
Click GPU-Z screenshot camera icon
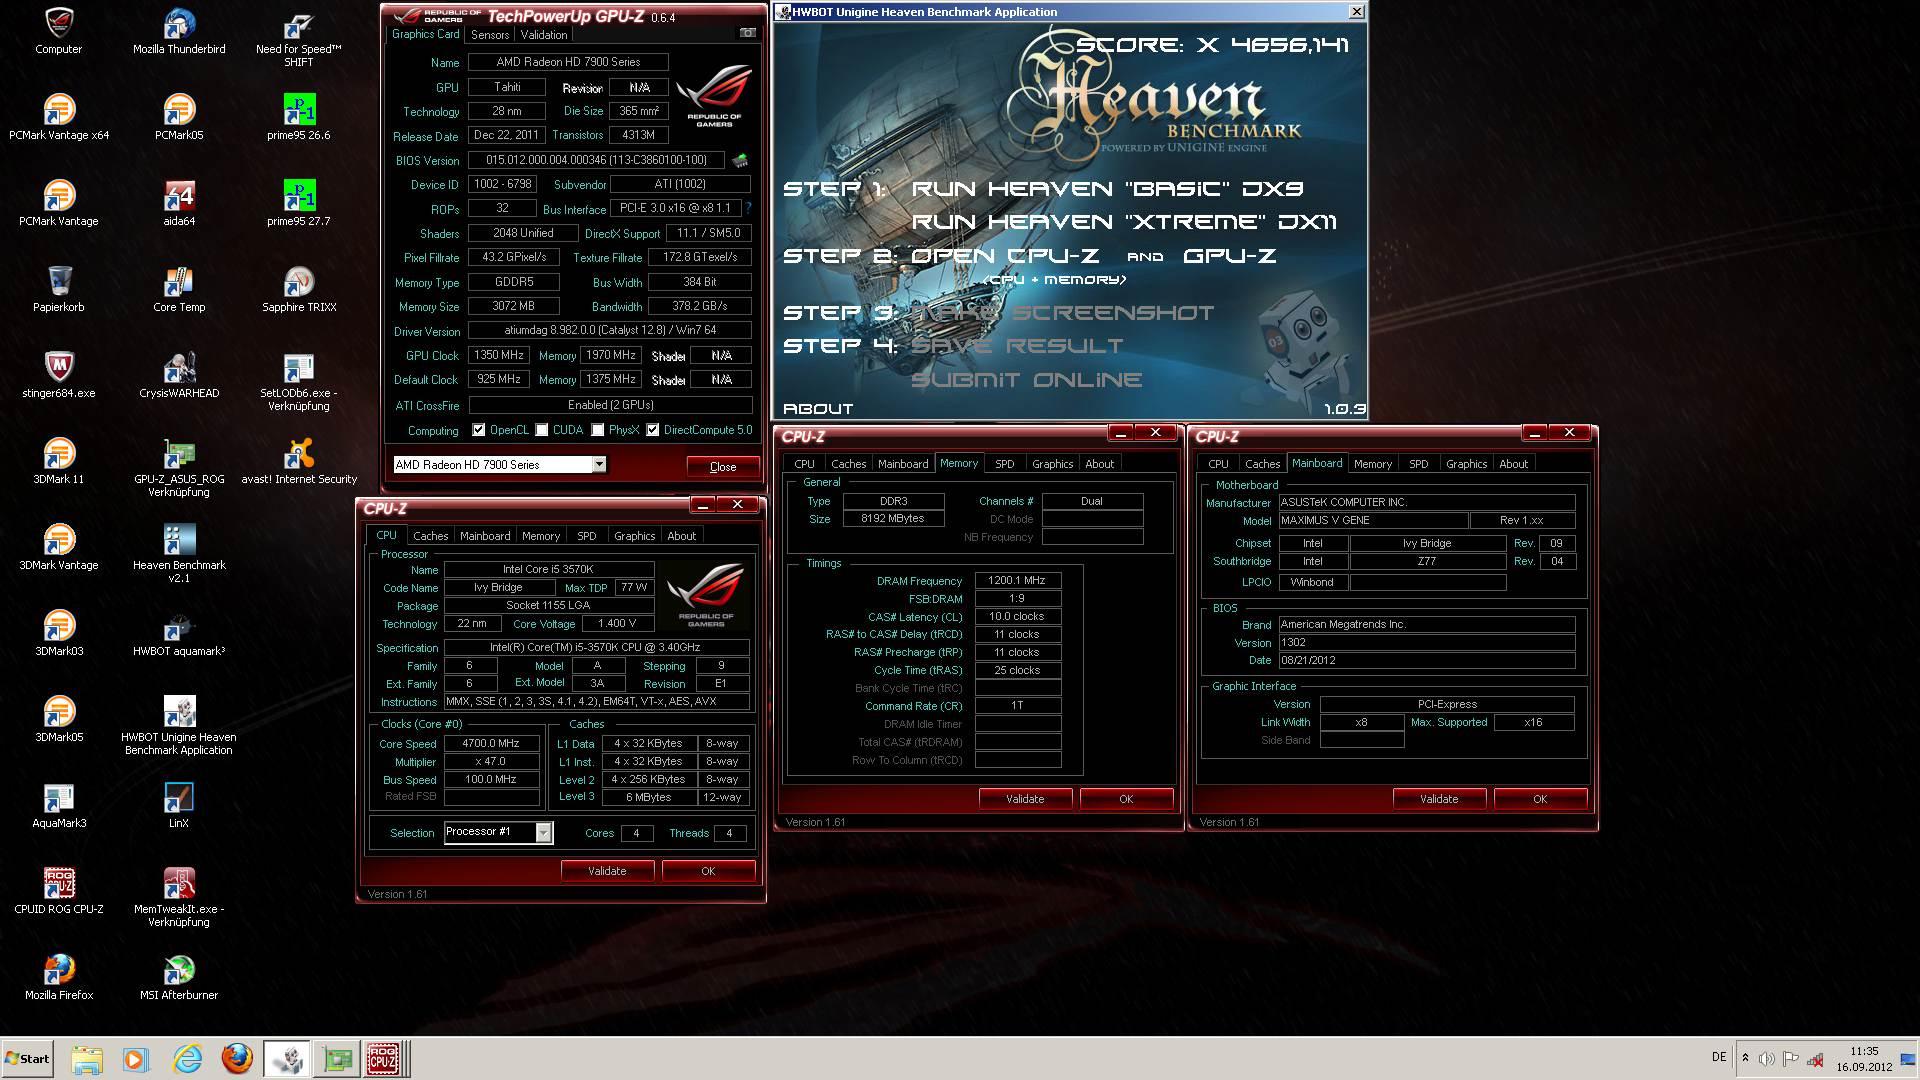coord(747,33)
